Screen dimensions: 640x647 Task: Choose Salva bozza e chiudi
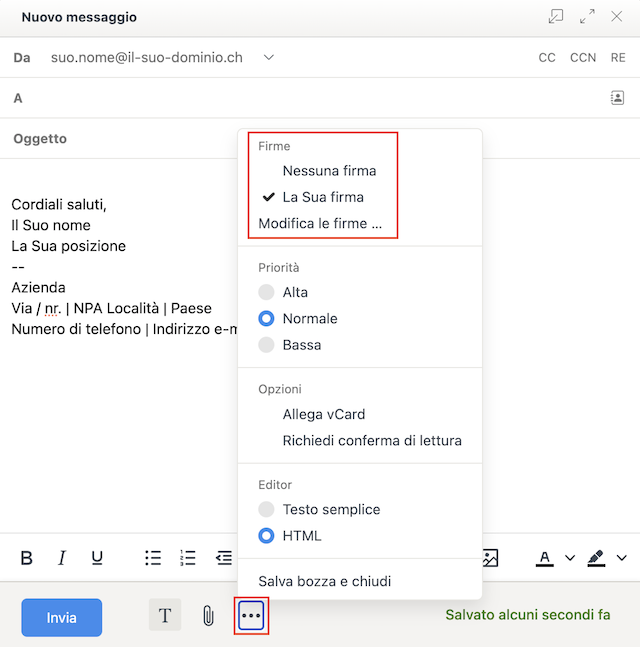pos(325,581)
